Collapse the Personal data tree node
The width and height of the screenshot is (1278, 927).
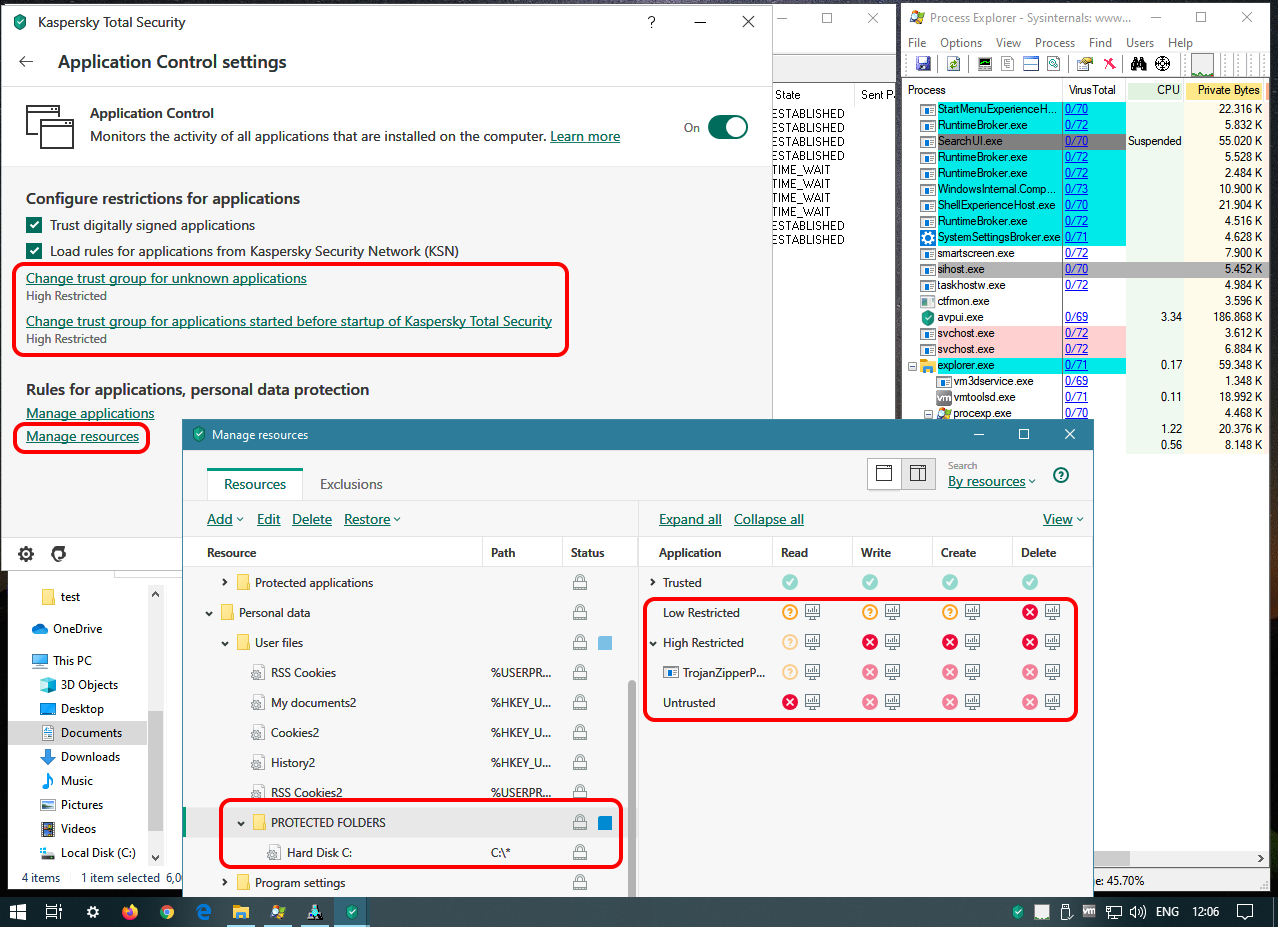point(209,613)
